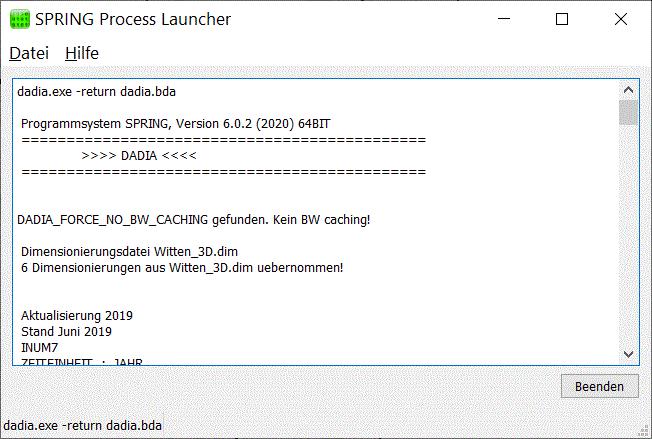Viewport: 652px width, 439px height.
Task: Click the vertical scrollbar thumb
Action: click(x=628, y=112)
